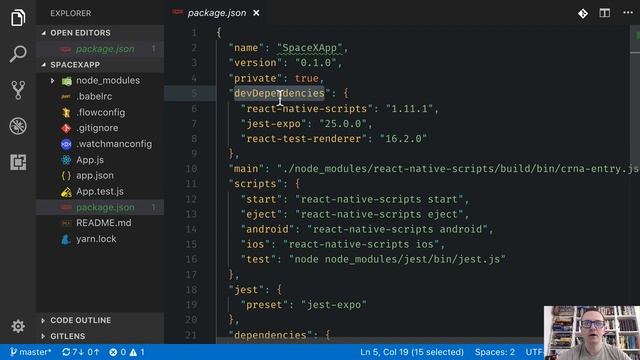The height and width of the screenshot is (360, 640).
Task: Change indentation via Spaces: 2
Action: point(494,352)
